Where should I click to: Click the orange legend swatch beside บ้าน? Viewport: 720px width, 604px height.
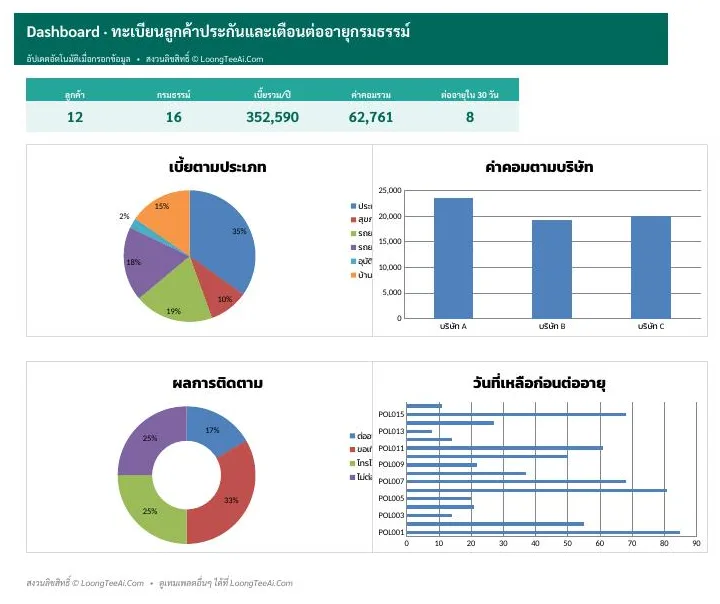354,275
